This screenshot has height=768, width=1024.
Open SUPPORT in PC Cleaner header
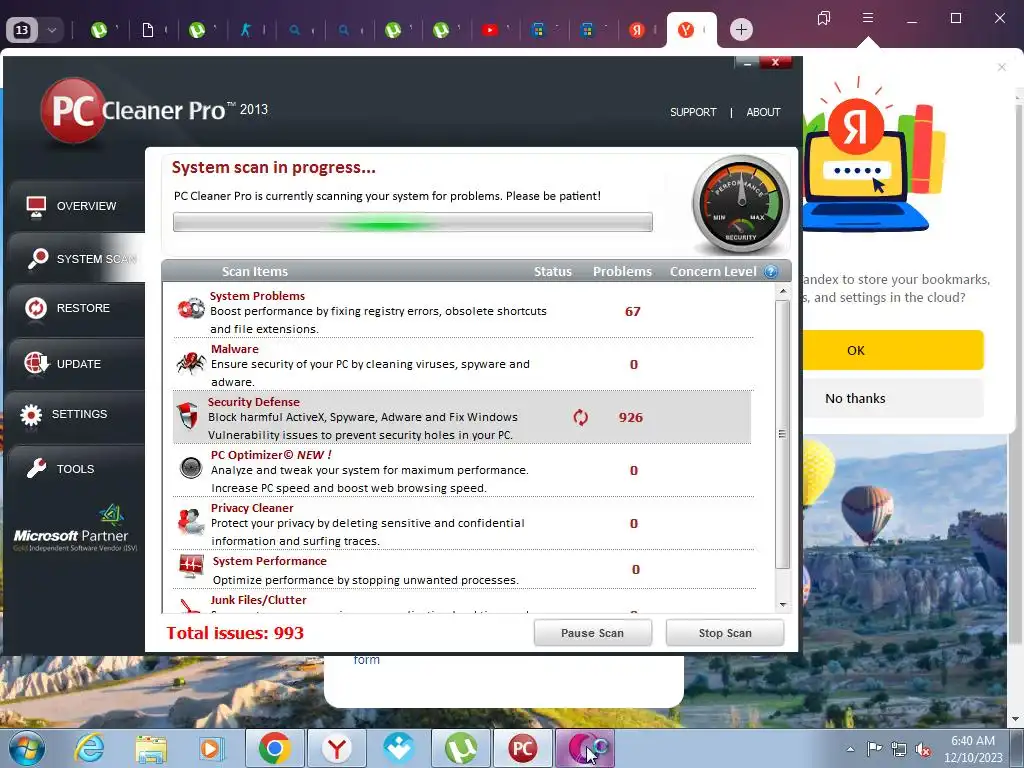coord(693,112)
